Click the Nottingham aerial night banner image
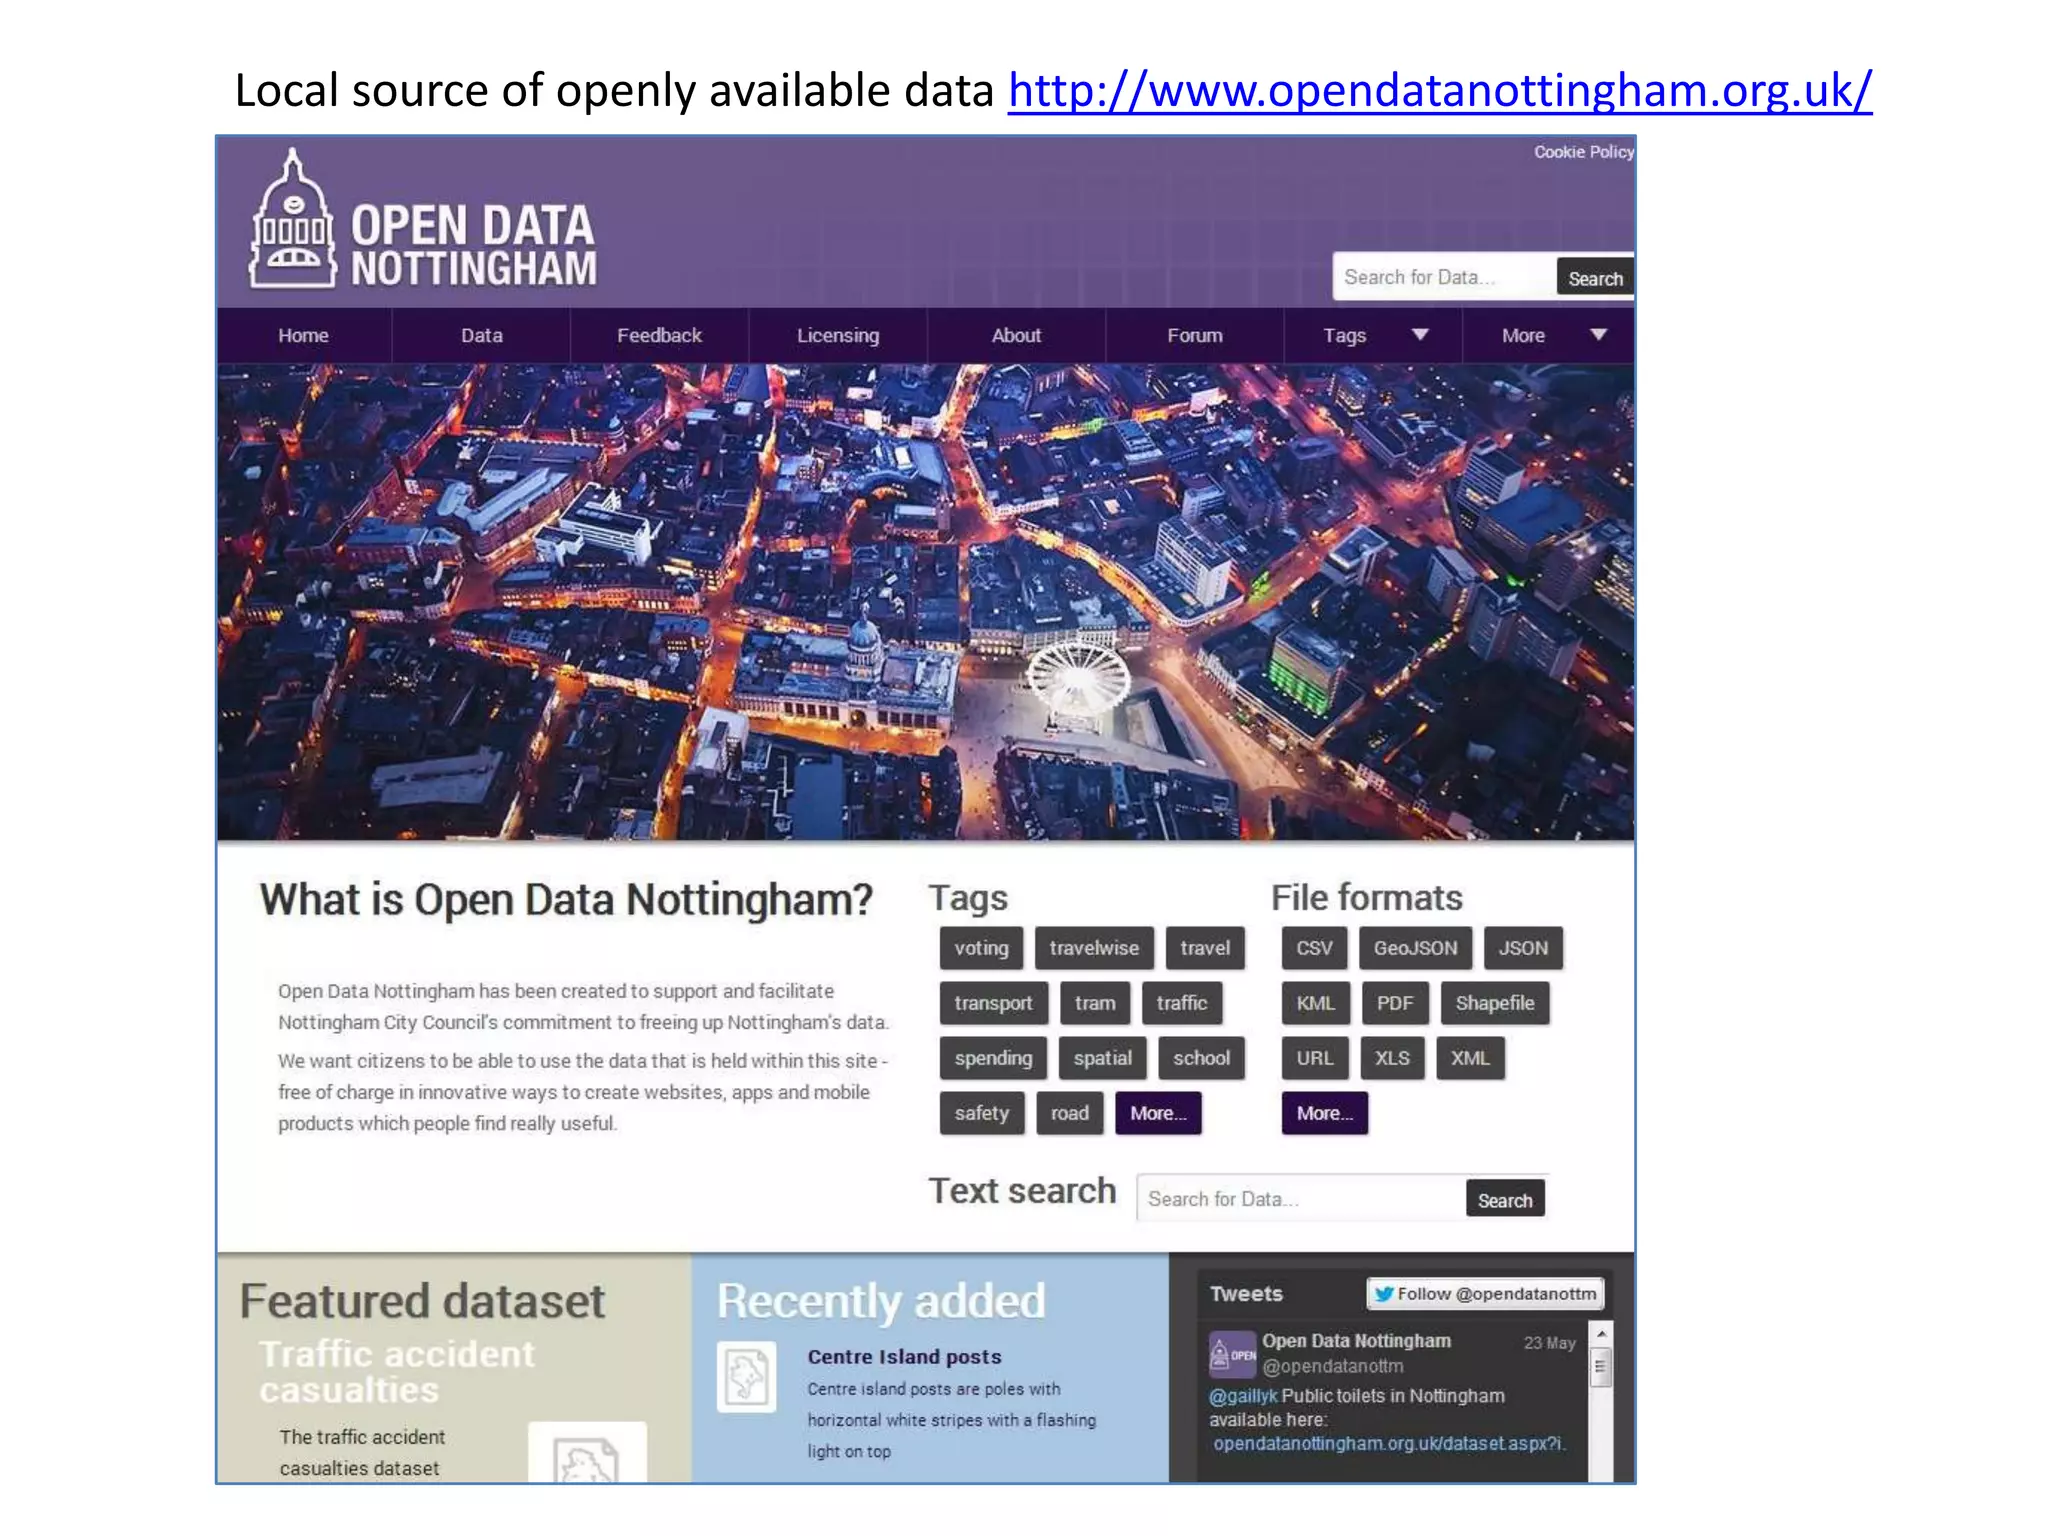The image size is (2048, 1536). 926,602
